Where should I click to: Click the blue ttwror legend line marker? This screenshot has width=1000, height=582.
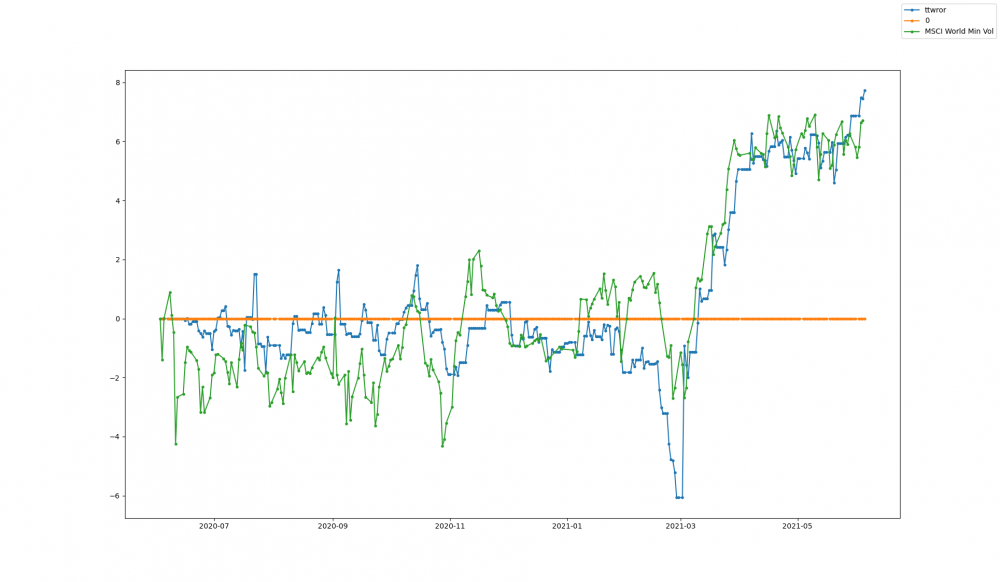[913, 10]
